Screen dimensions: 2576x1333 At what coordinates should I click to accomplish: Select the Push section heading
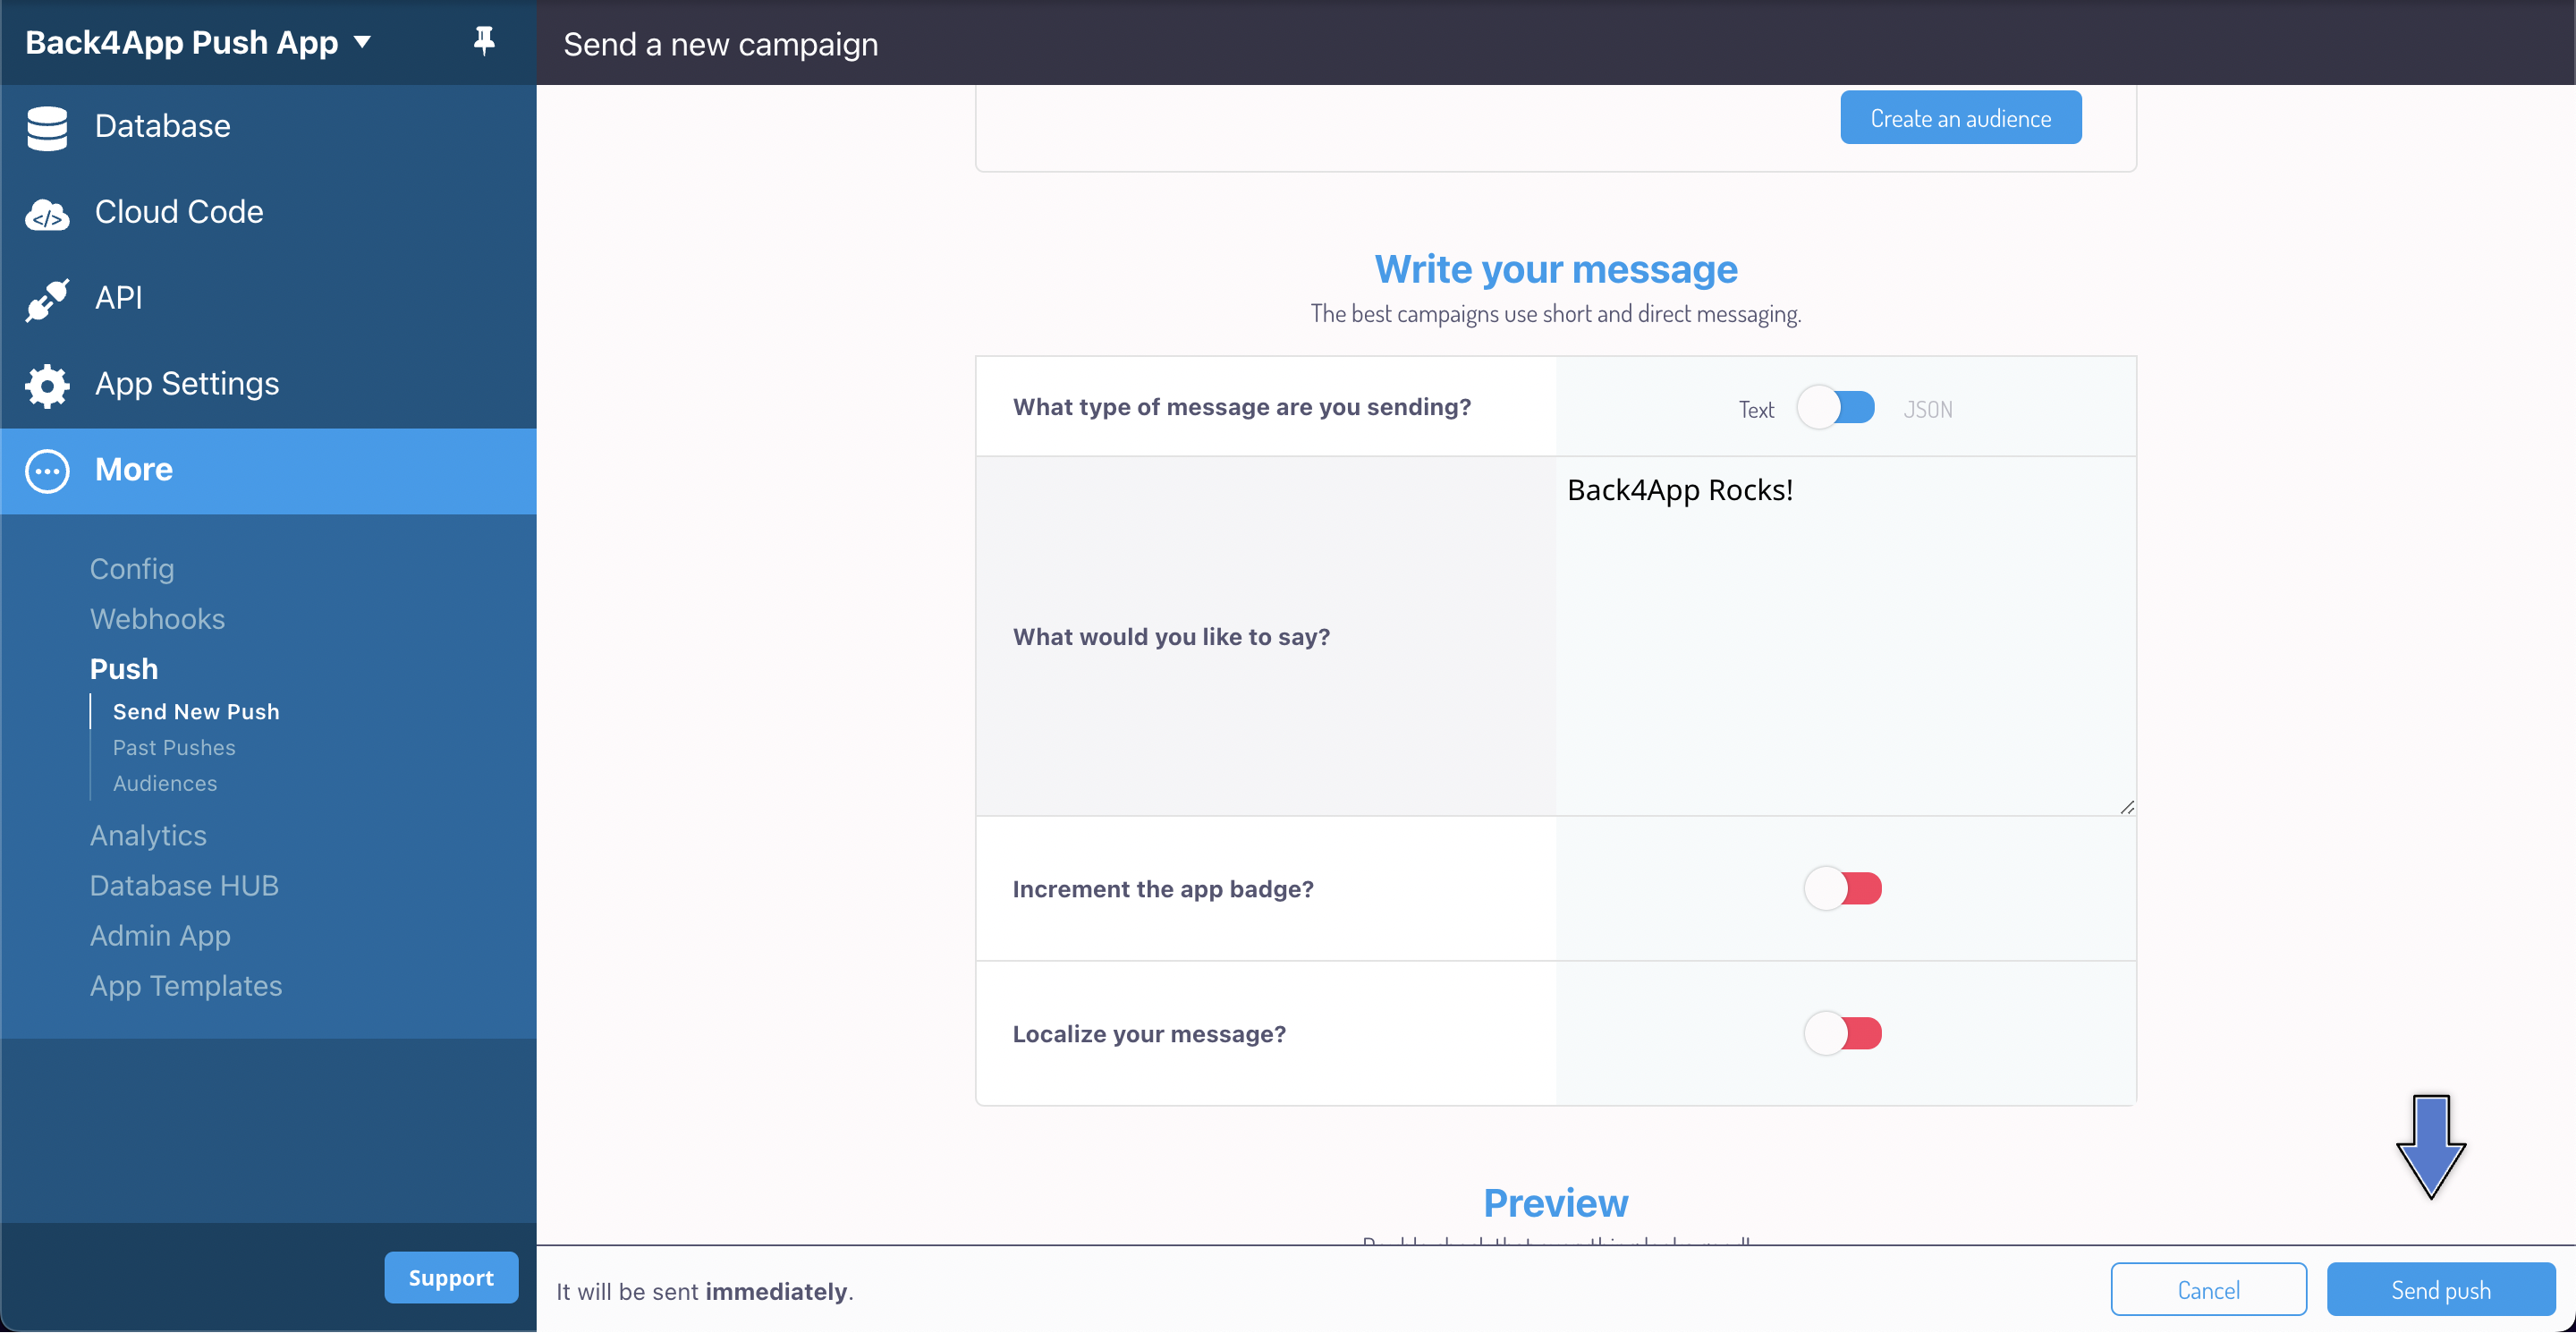124,669
